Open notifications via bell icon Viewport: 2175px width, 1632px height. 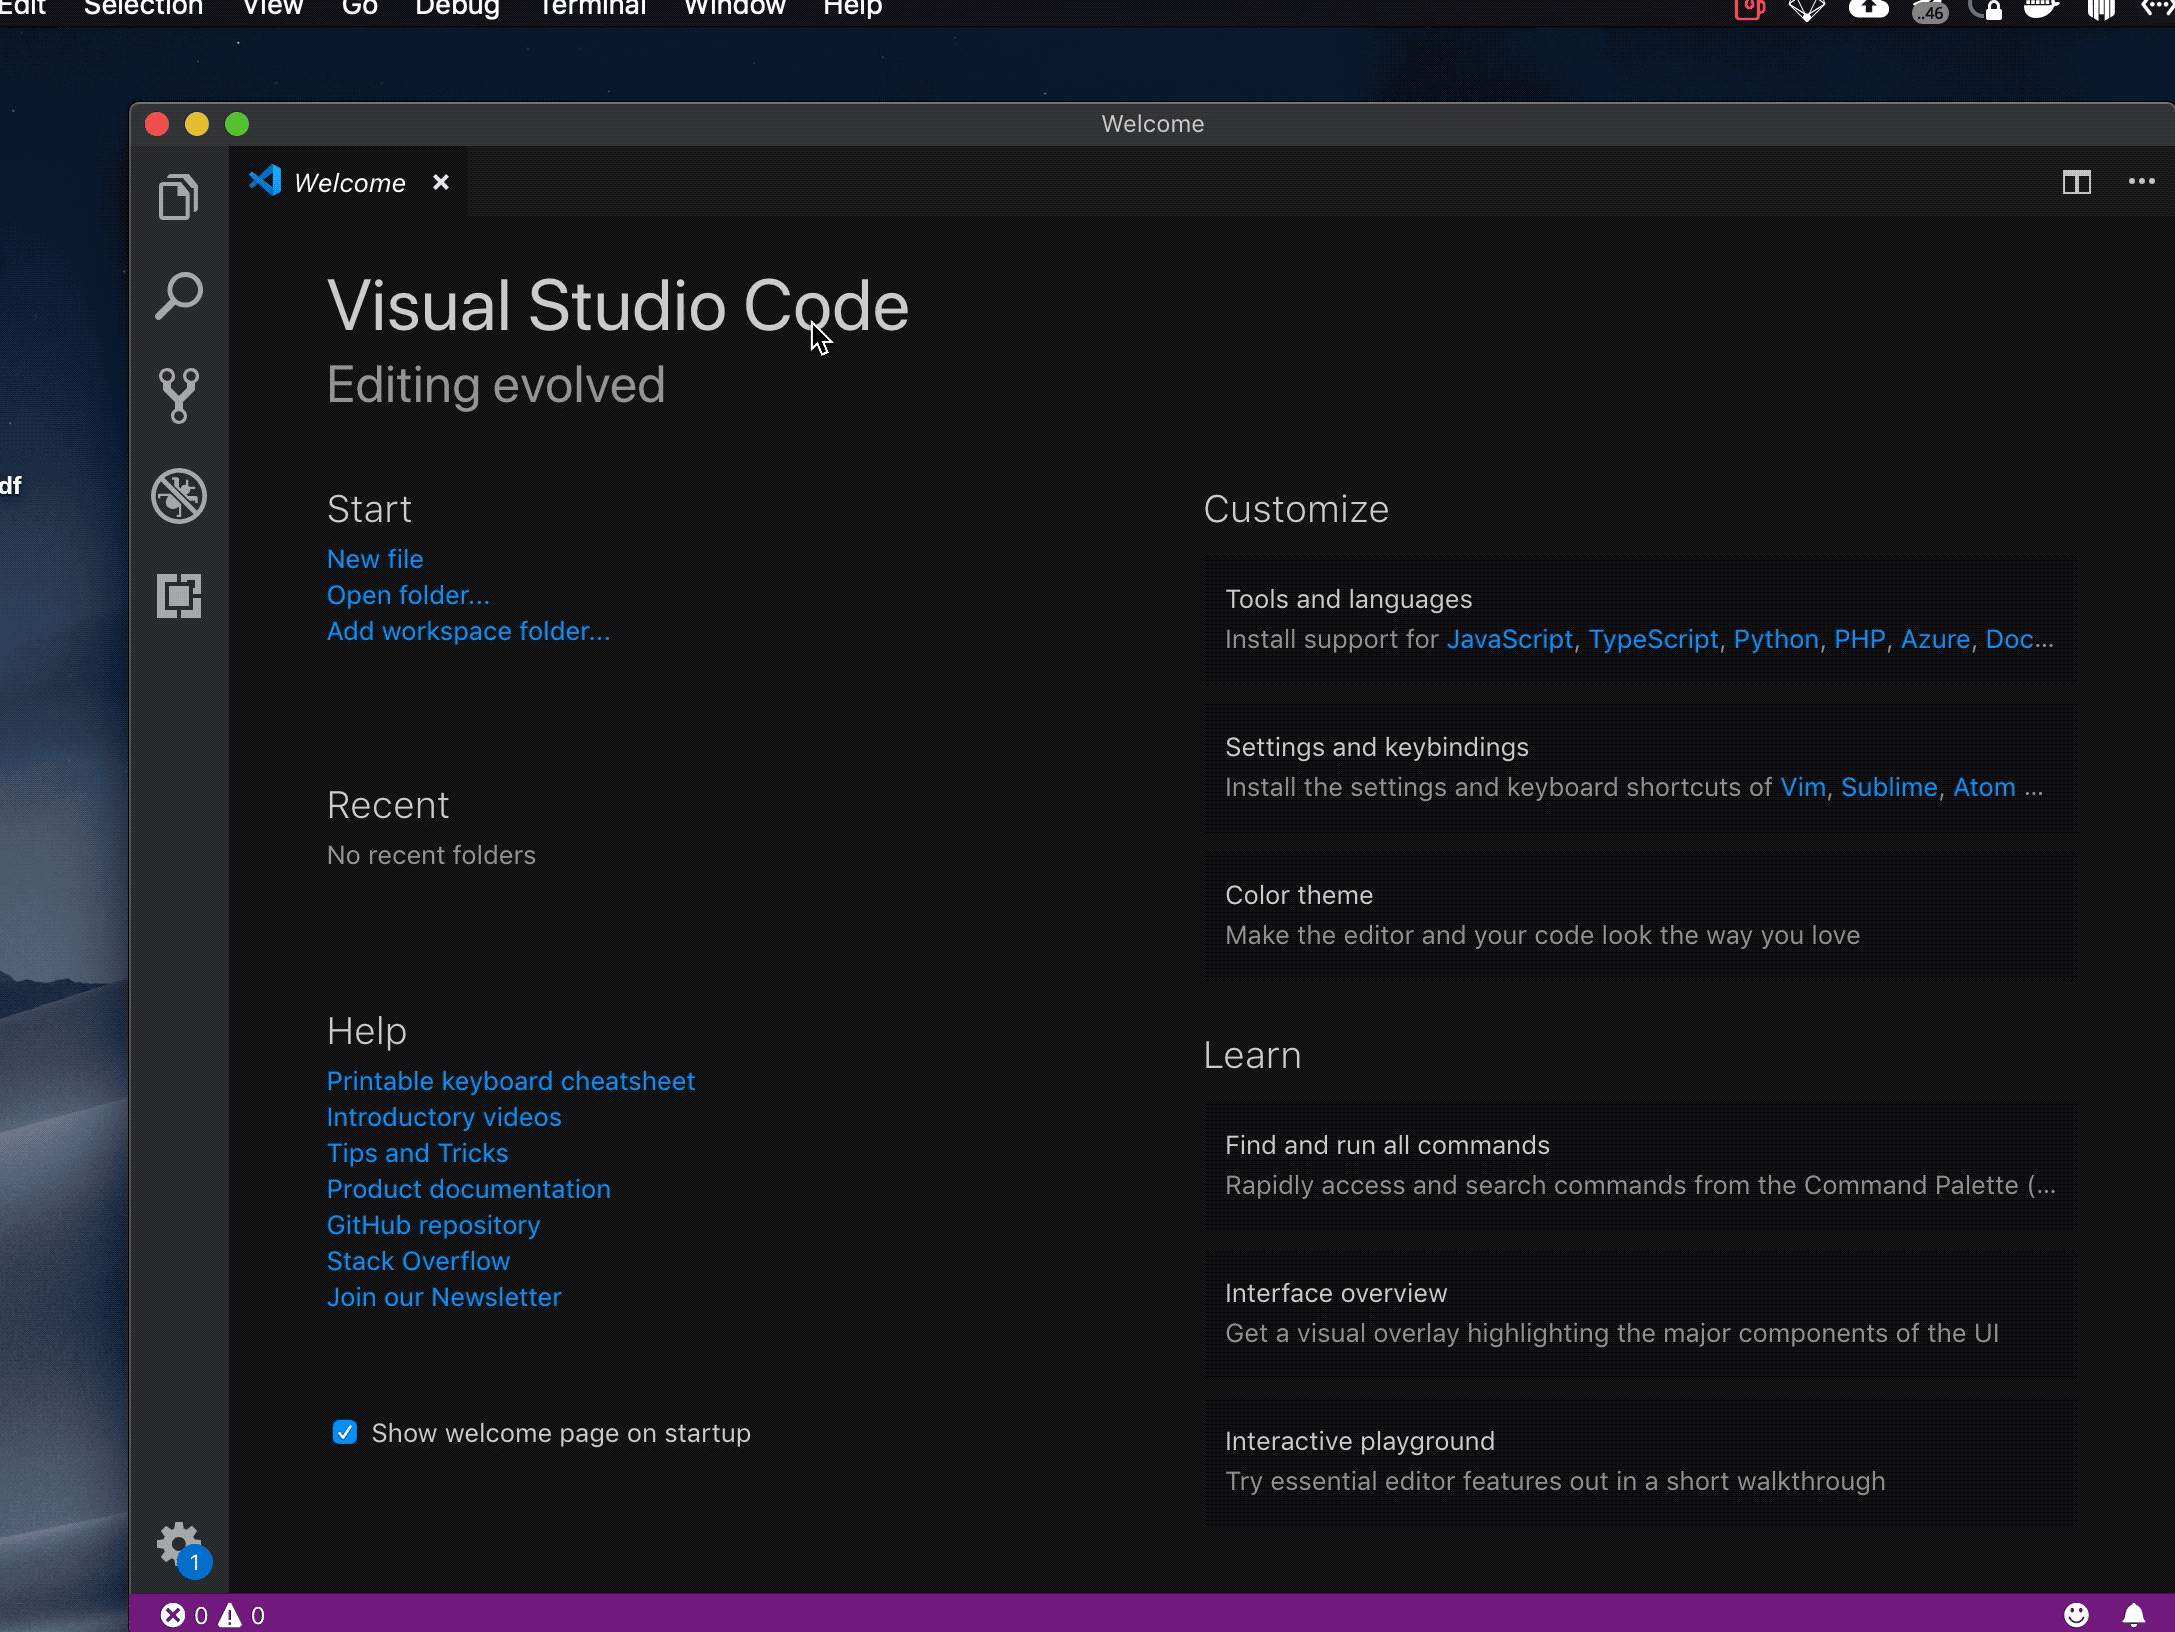[2136, 1614]
